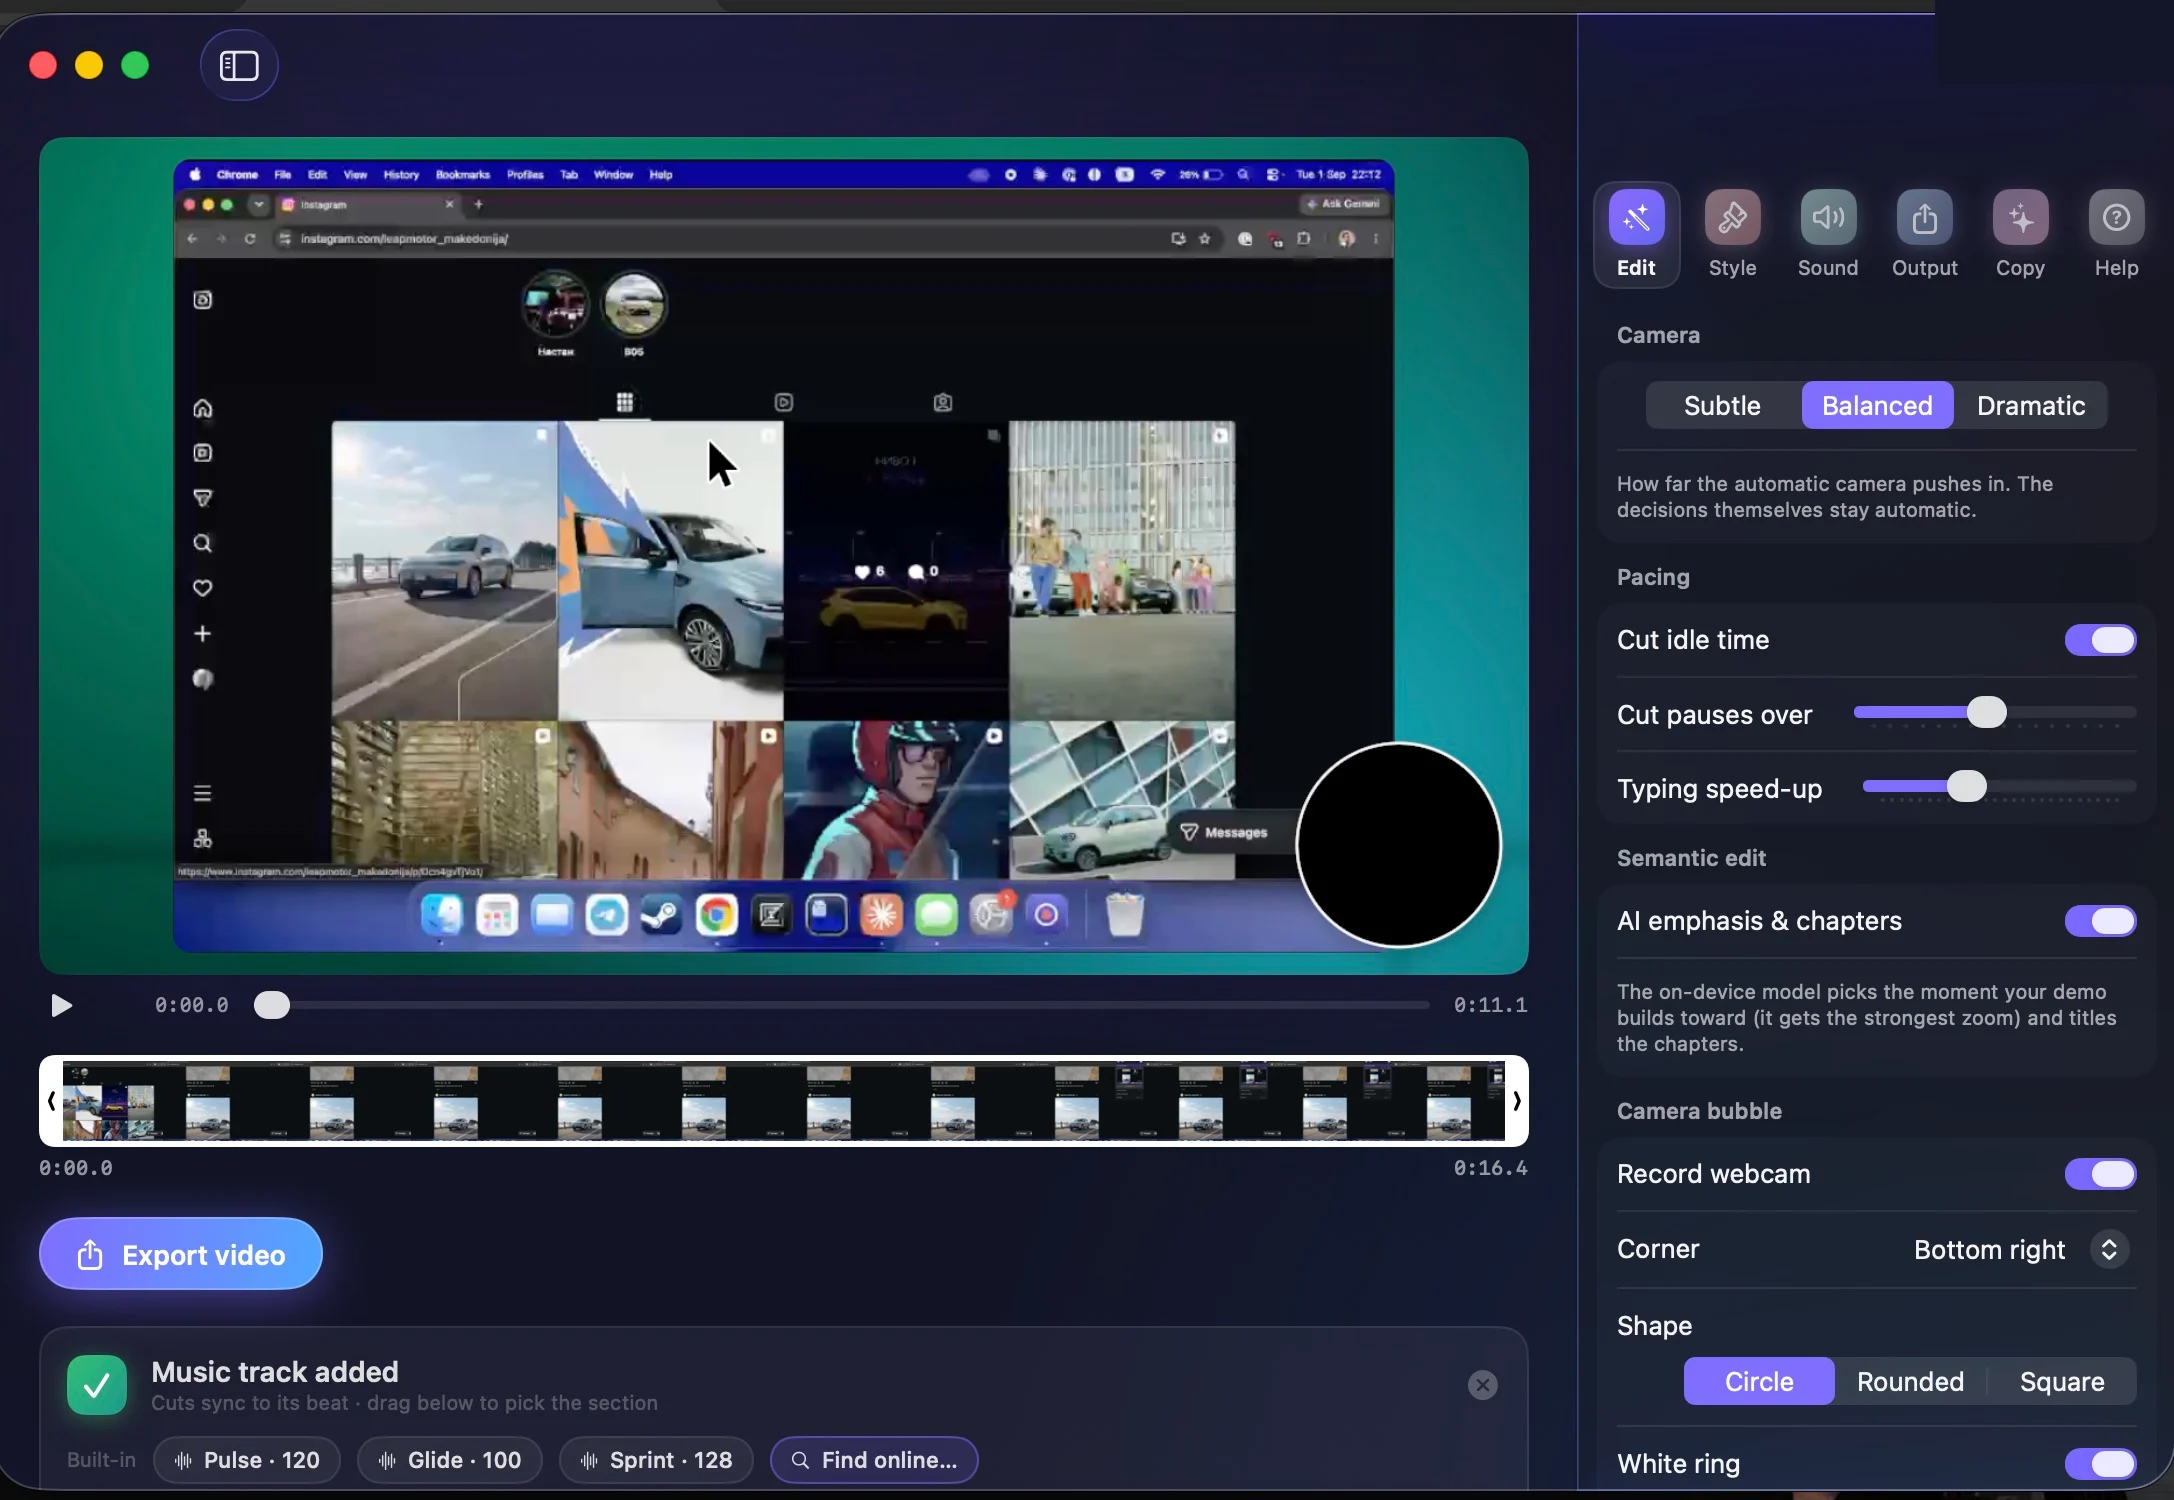Toggle AI emphasis & chapters switch

tap(2100, 921)
